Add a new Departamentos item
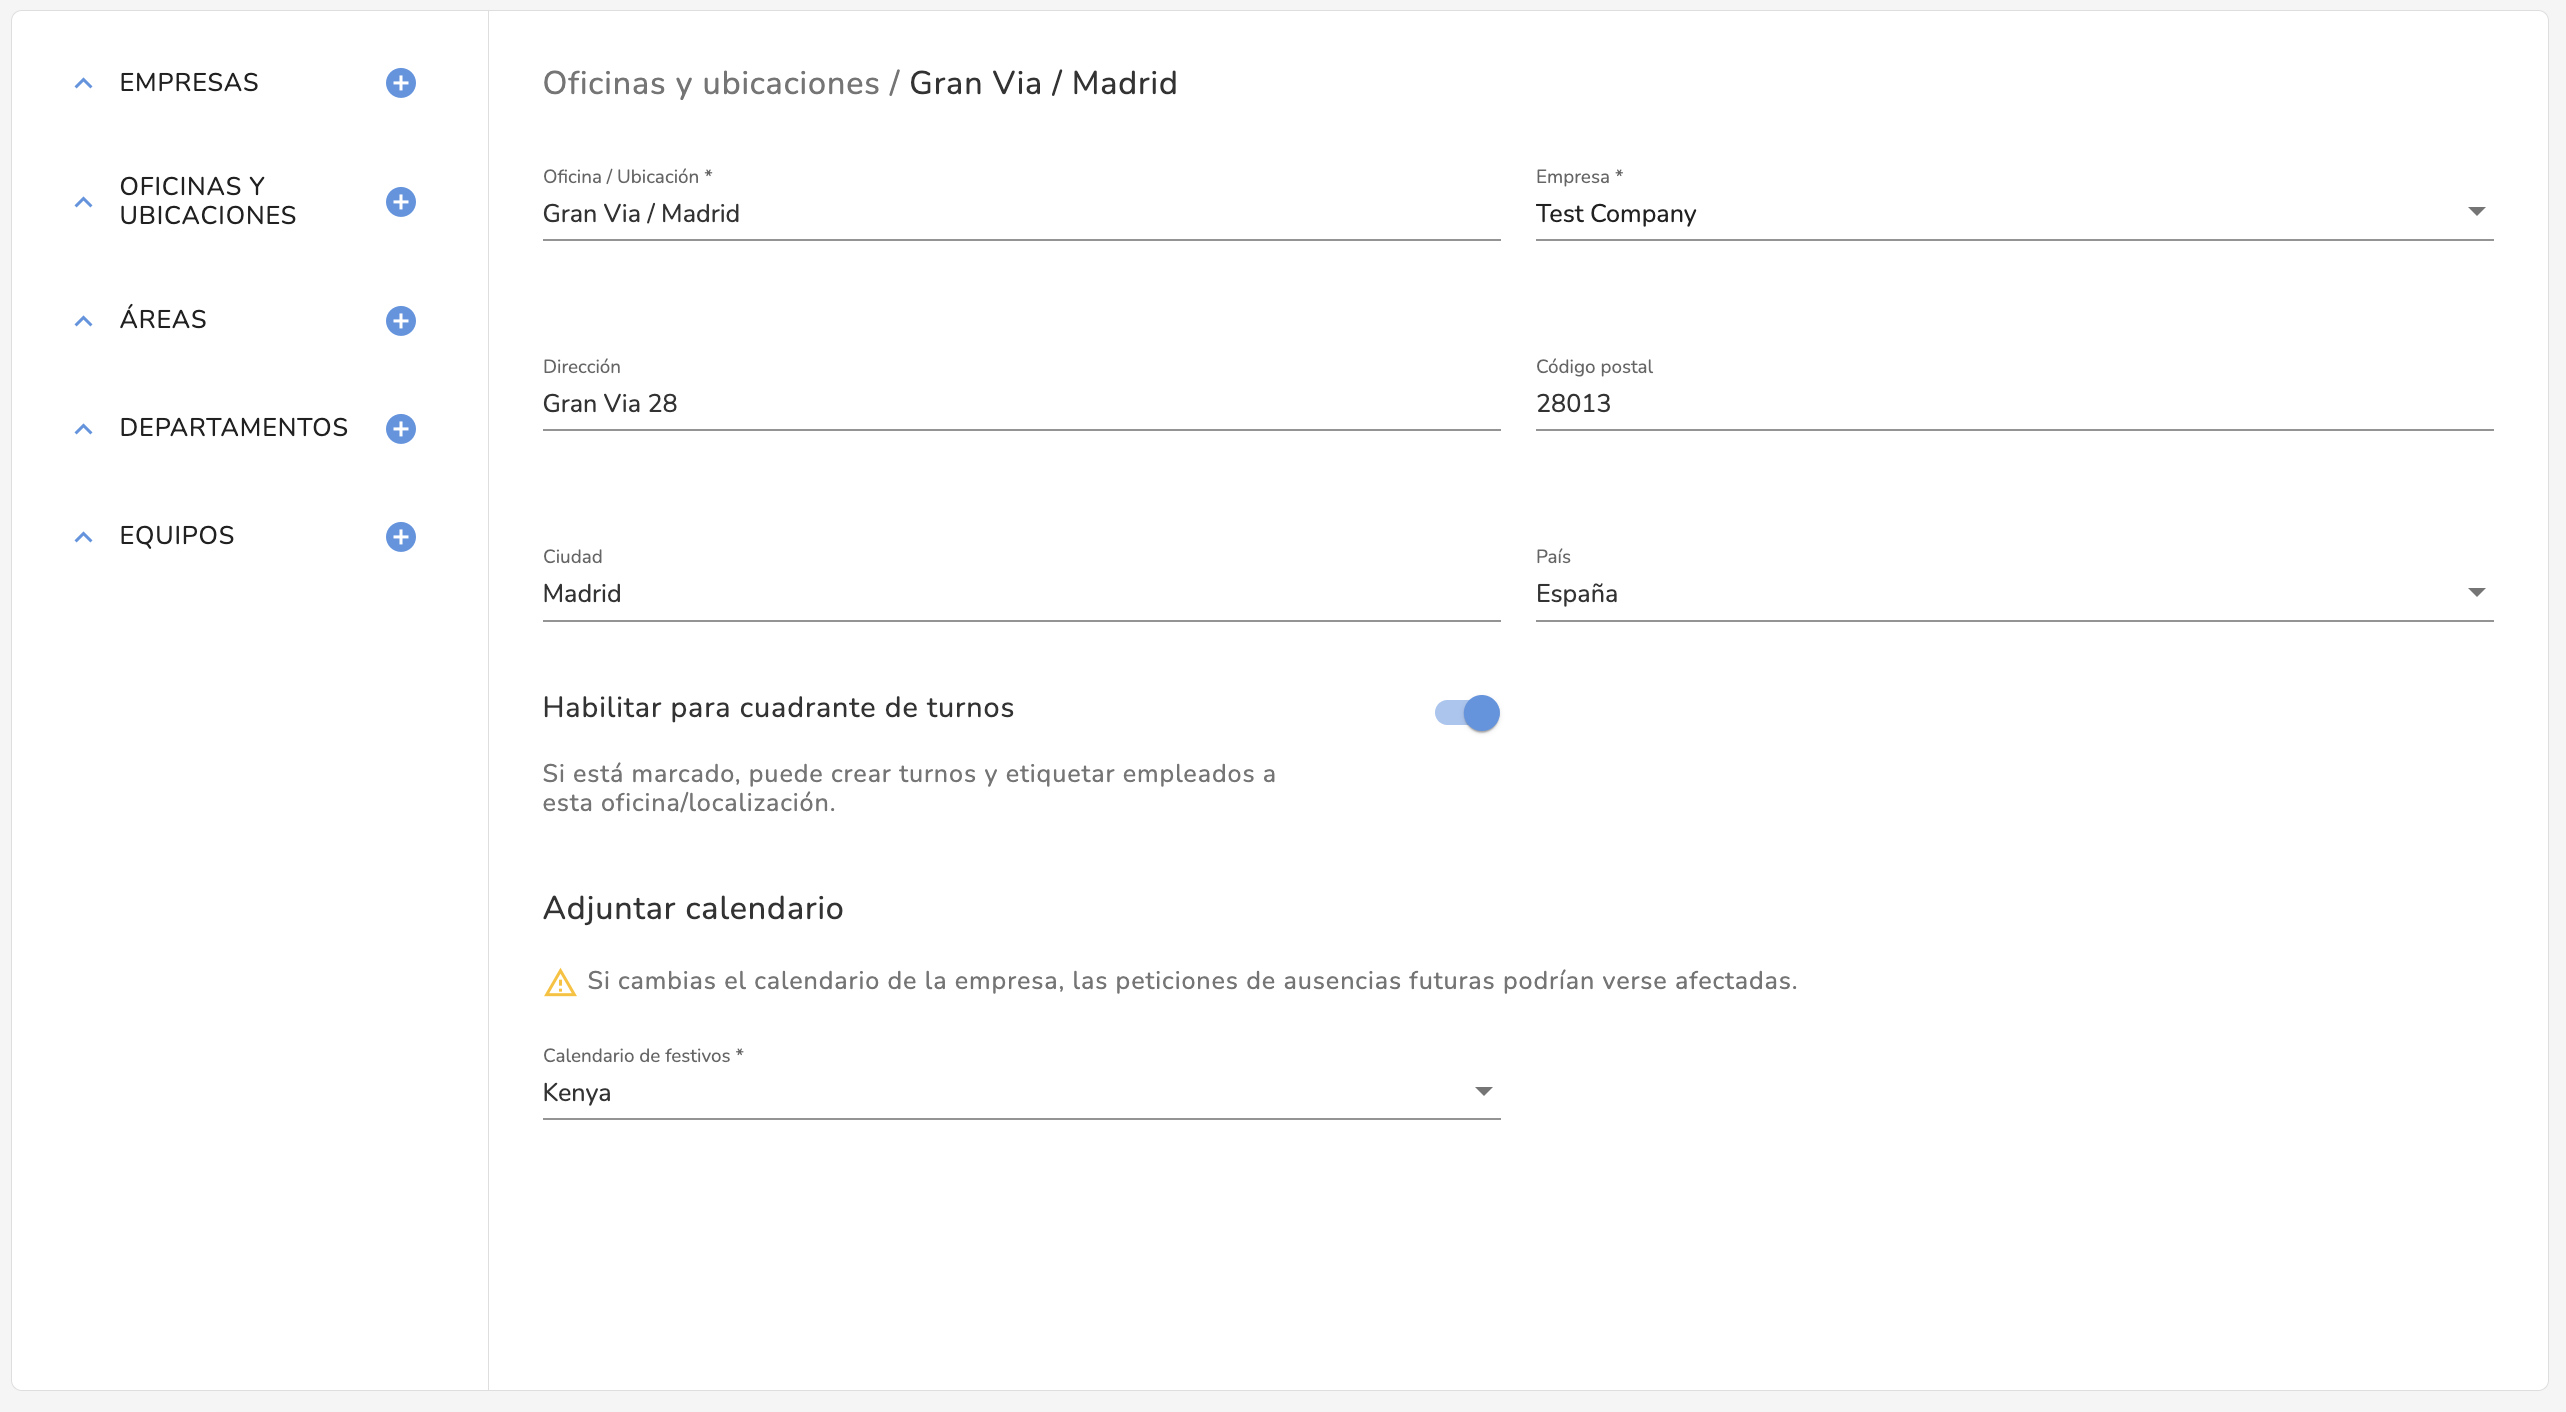 [400, 429]
